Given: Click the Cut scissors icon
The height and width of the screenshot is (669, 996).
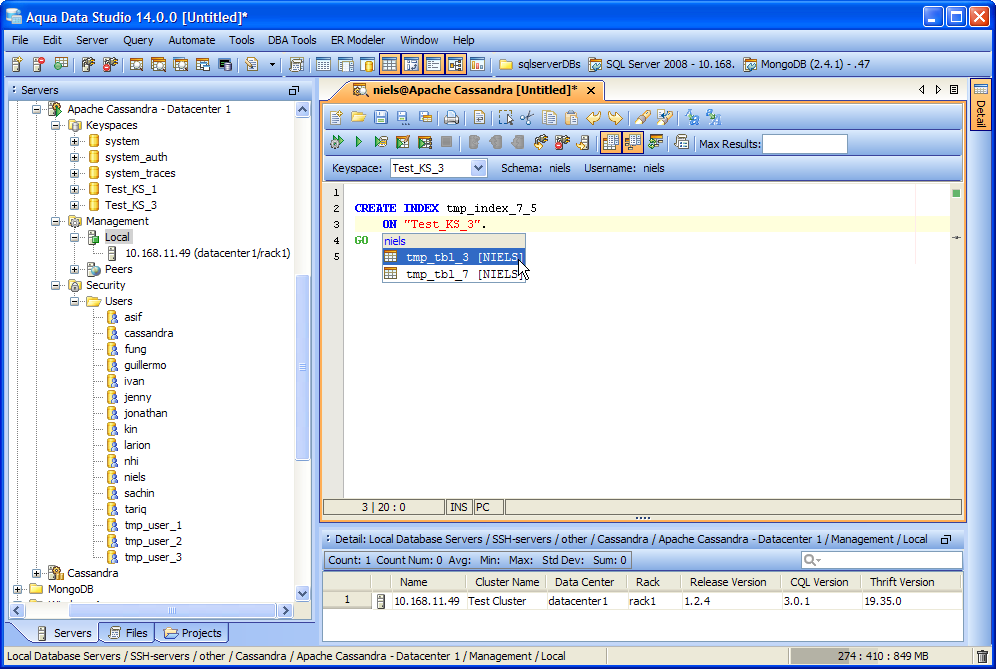Looking at the screenshot, I should pos(527,118).
